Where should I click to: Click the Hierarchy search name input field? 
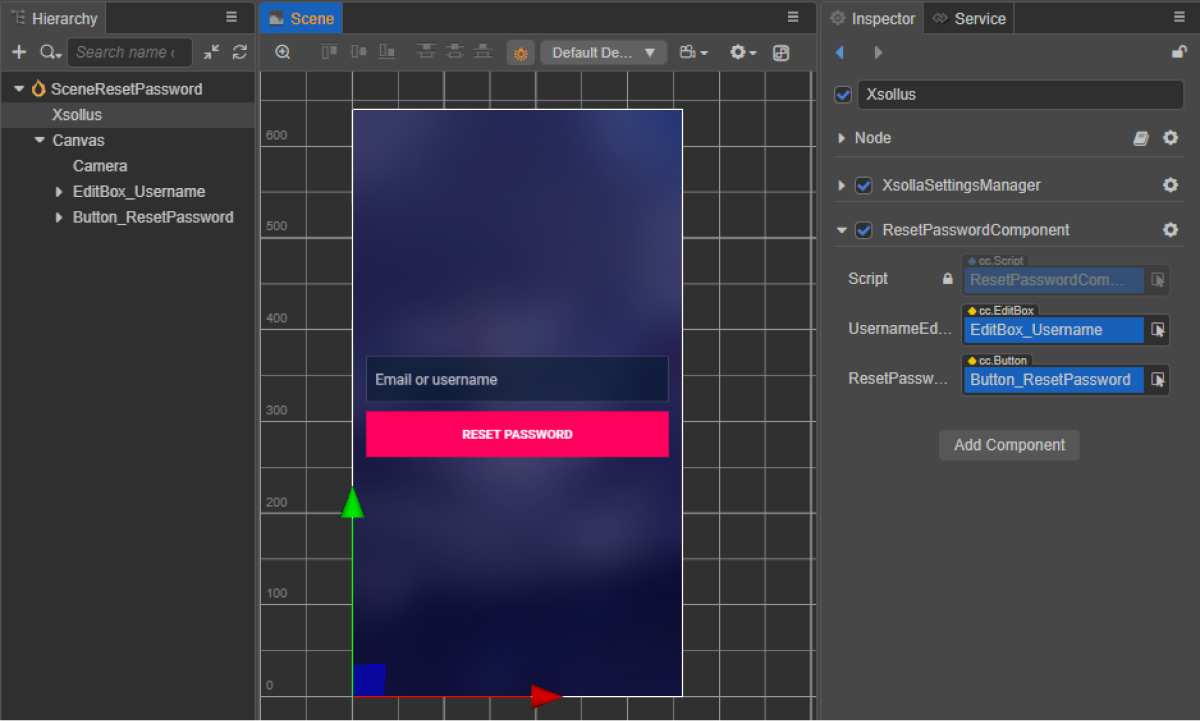(128, 52)
